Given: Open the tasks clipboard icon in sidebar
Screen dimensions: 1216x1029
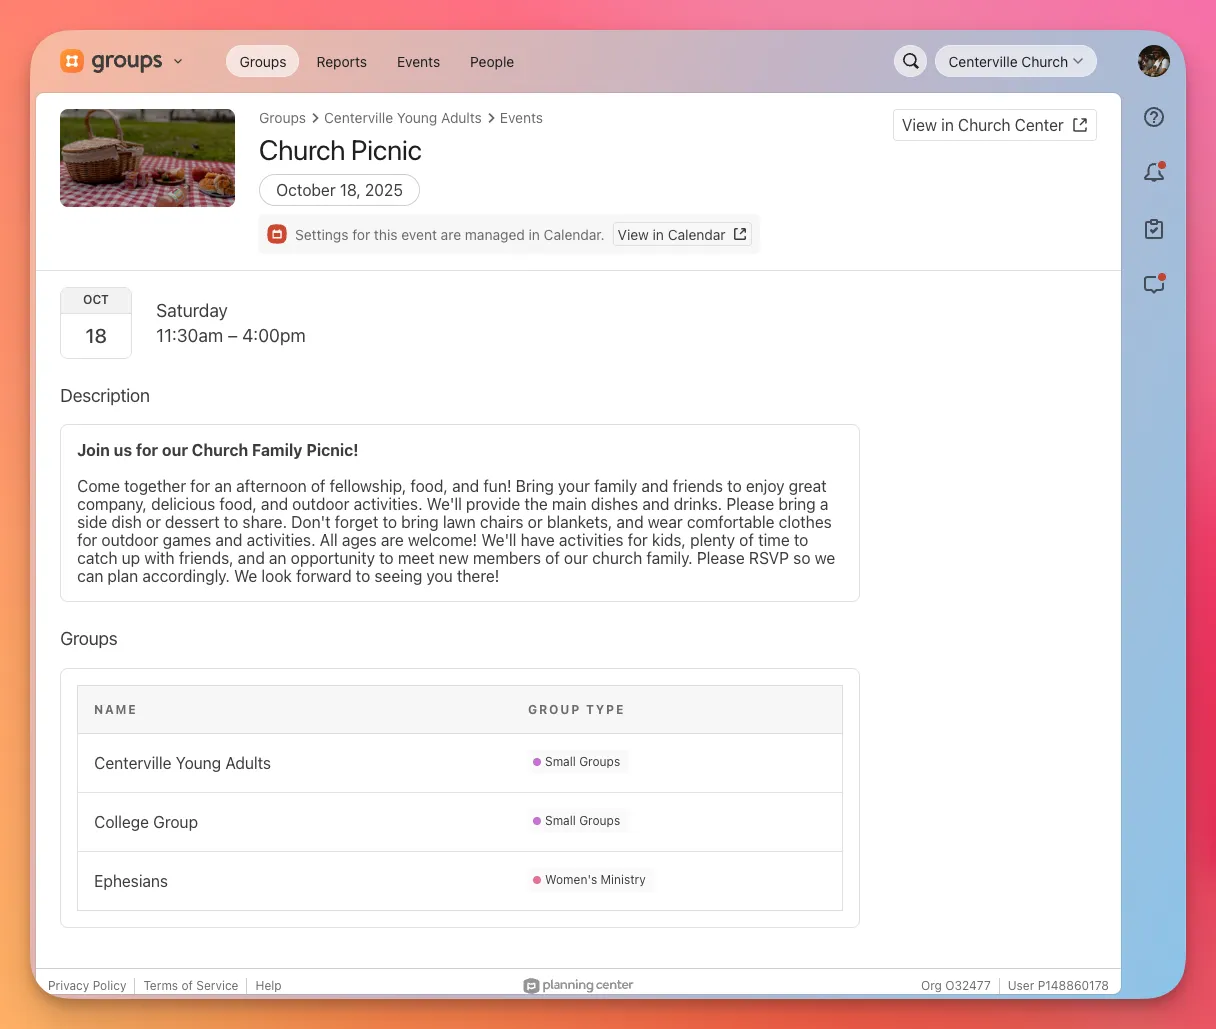Looking at the screenshot, I should [x=1154, y=229].
